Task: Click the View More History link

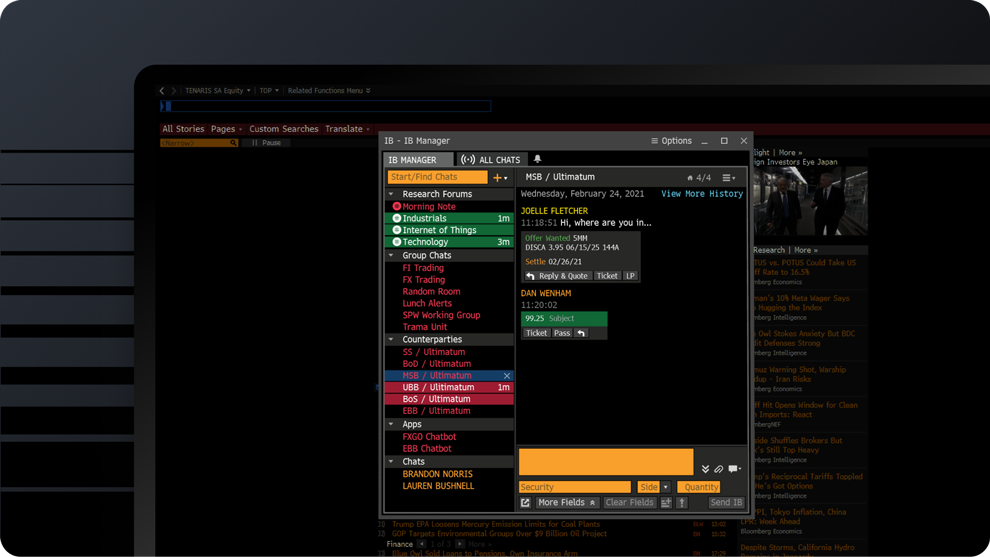Action: click(701, 194)
